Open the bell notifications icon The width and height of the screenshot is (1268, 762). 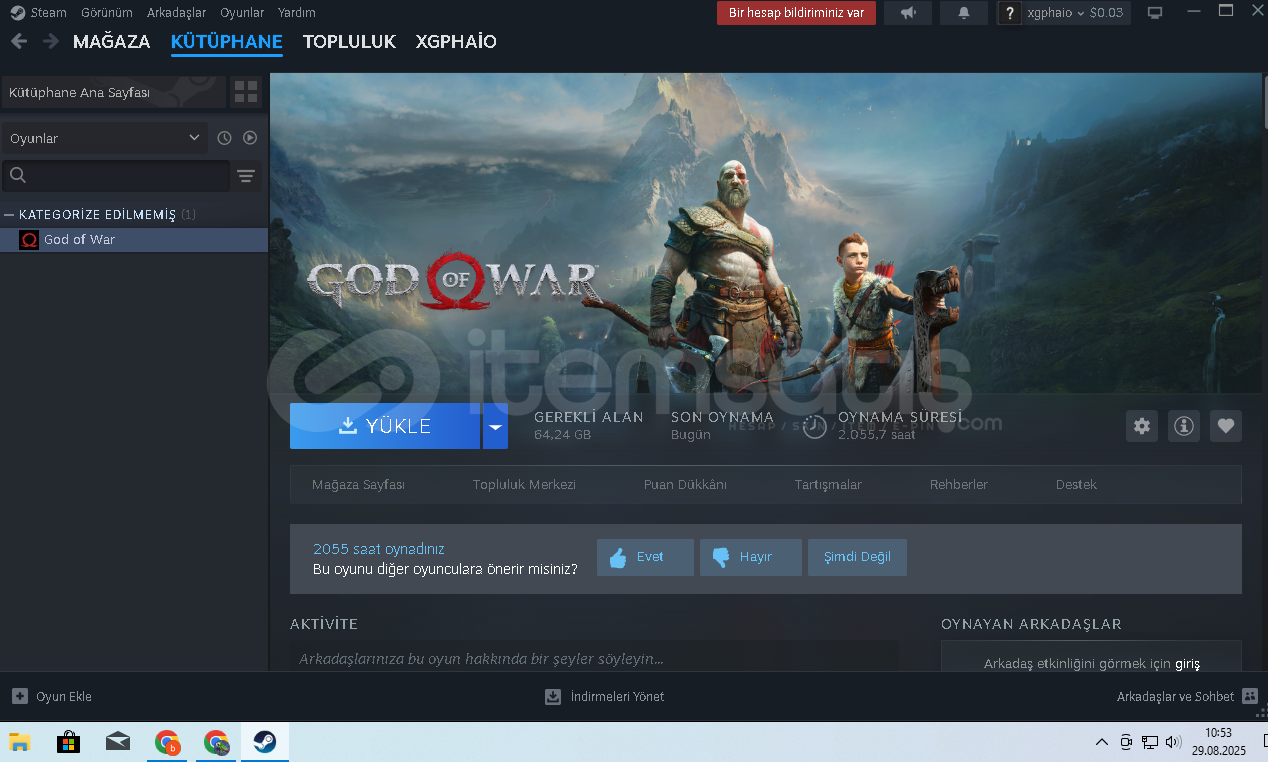tap(964, 13)
